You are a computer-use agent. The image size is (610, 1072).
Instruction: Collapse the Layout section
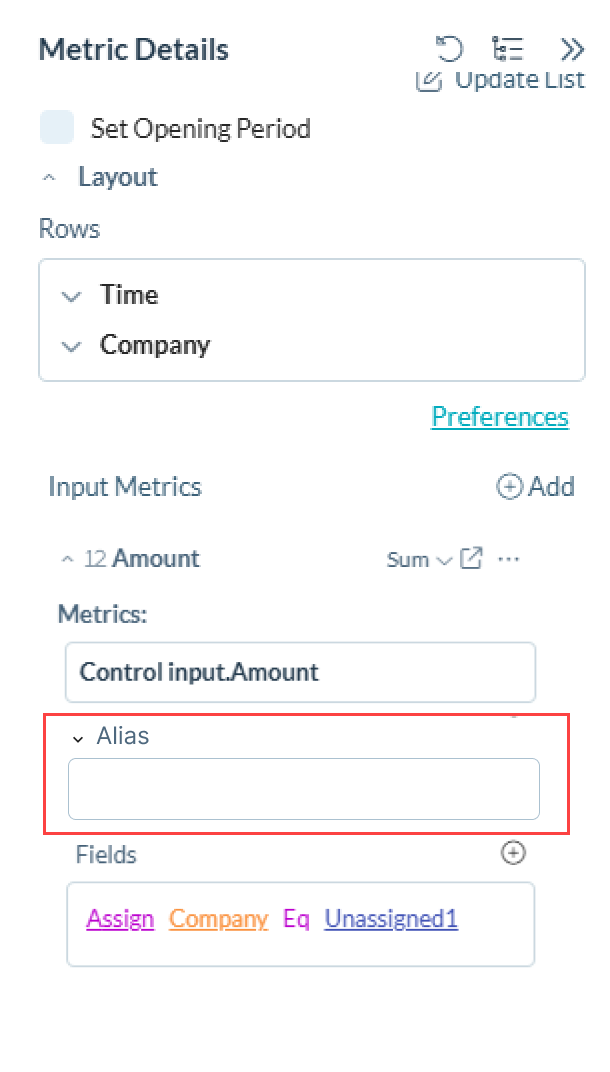pyautogui.click(x=49, y=177)
